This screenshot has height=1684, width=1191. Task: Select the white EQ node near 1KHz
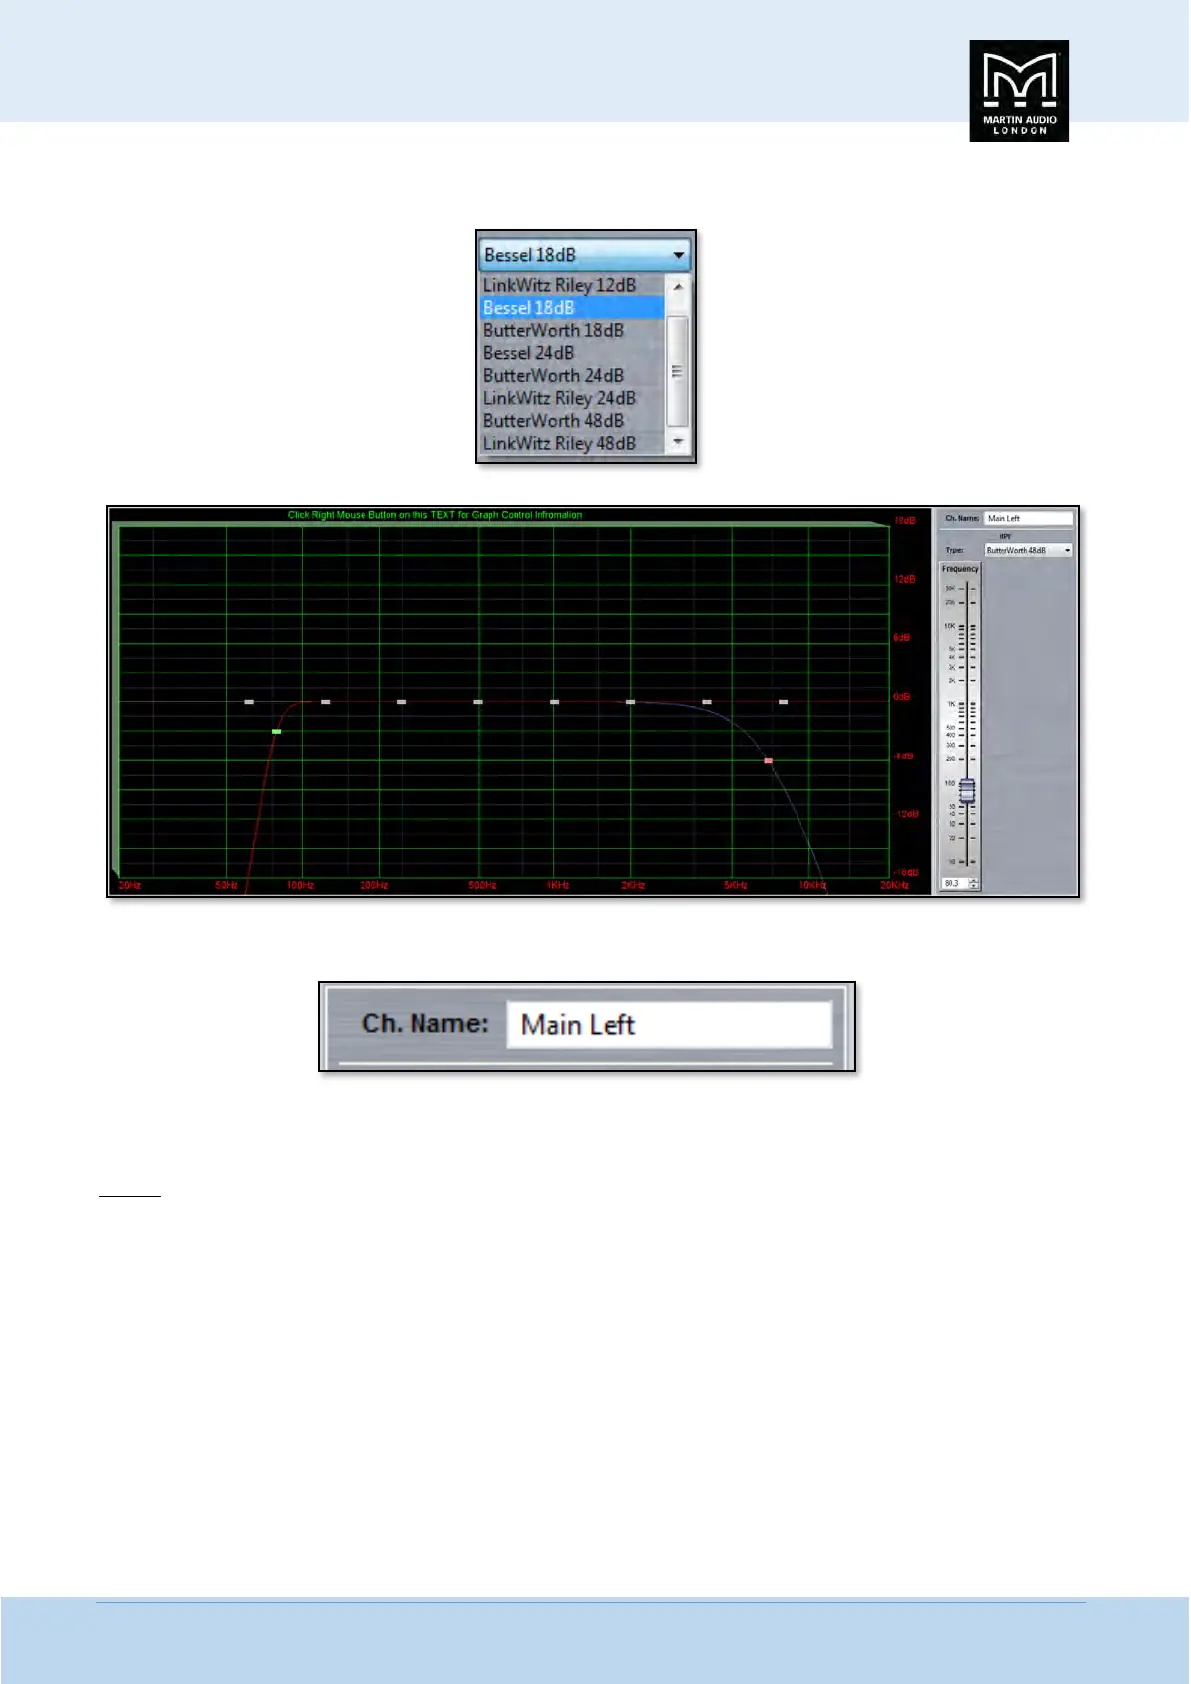point(554,702)
